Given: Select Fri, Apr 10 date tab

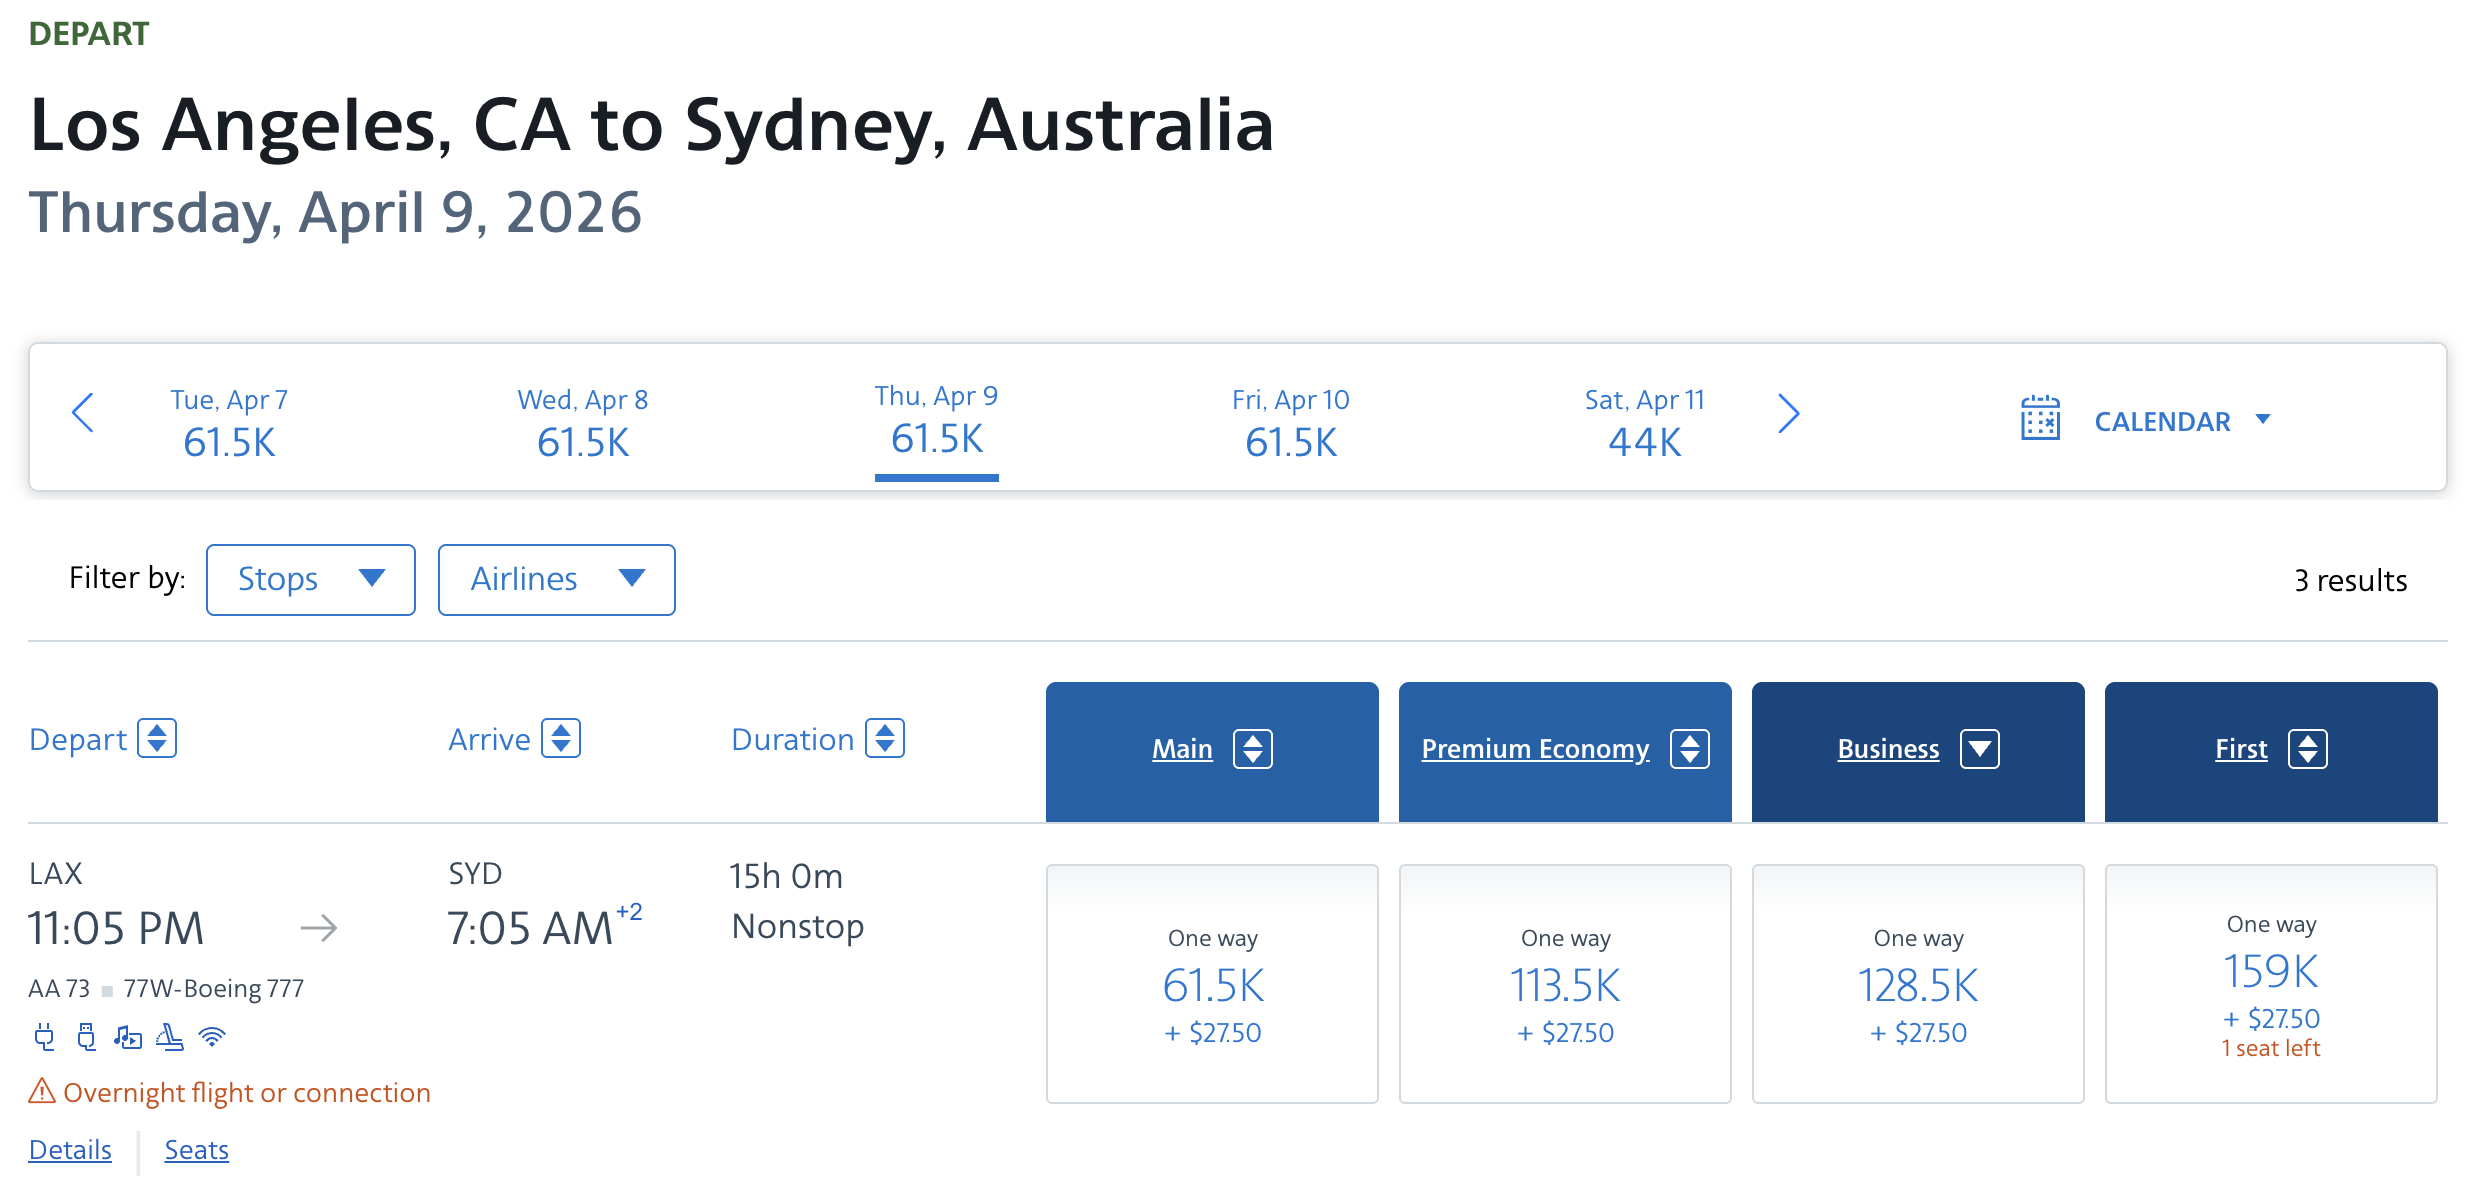Looking at the screenshot, I should coord(1291,424).
